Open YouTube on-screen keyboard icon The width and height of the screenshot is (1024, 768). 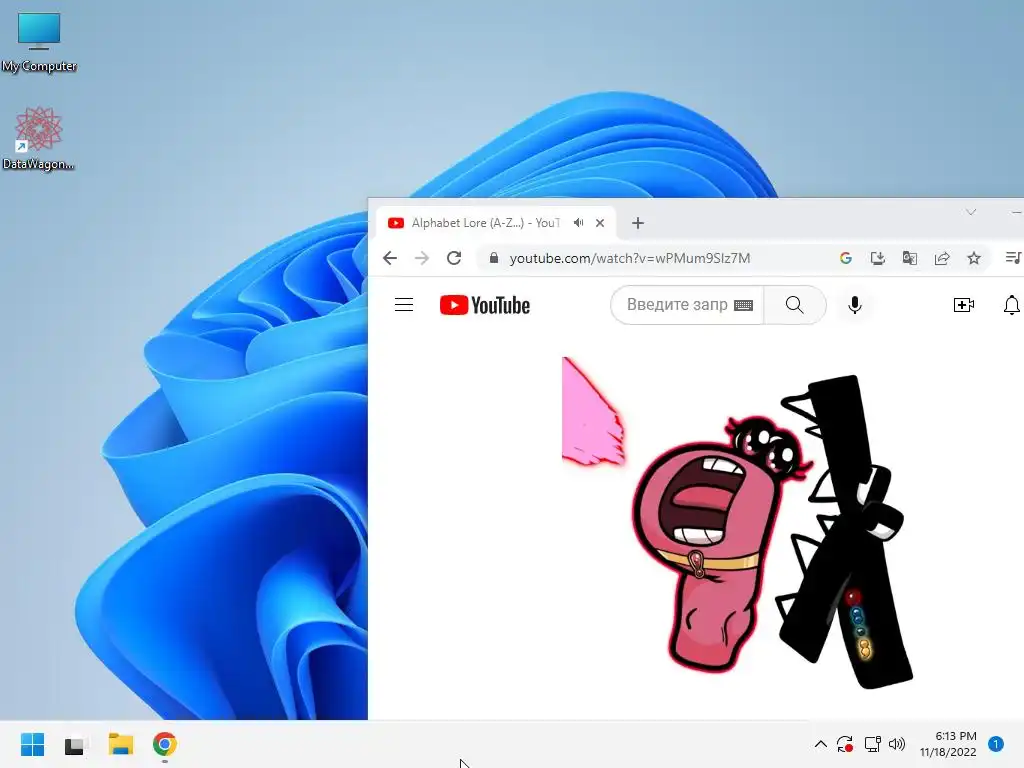coord(743,305)
